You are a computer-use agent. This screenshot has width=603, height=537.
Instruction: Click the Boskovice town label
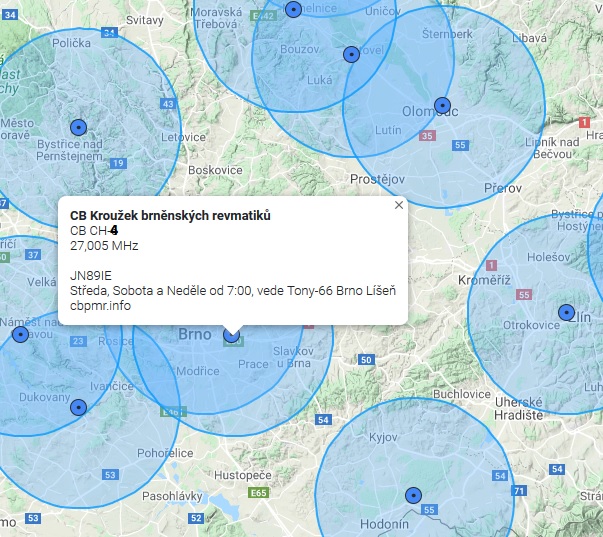[x=215, y=170]
